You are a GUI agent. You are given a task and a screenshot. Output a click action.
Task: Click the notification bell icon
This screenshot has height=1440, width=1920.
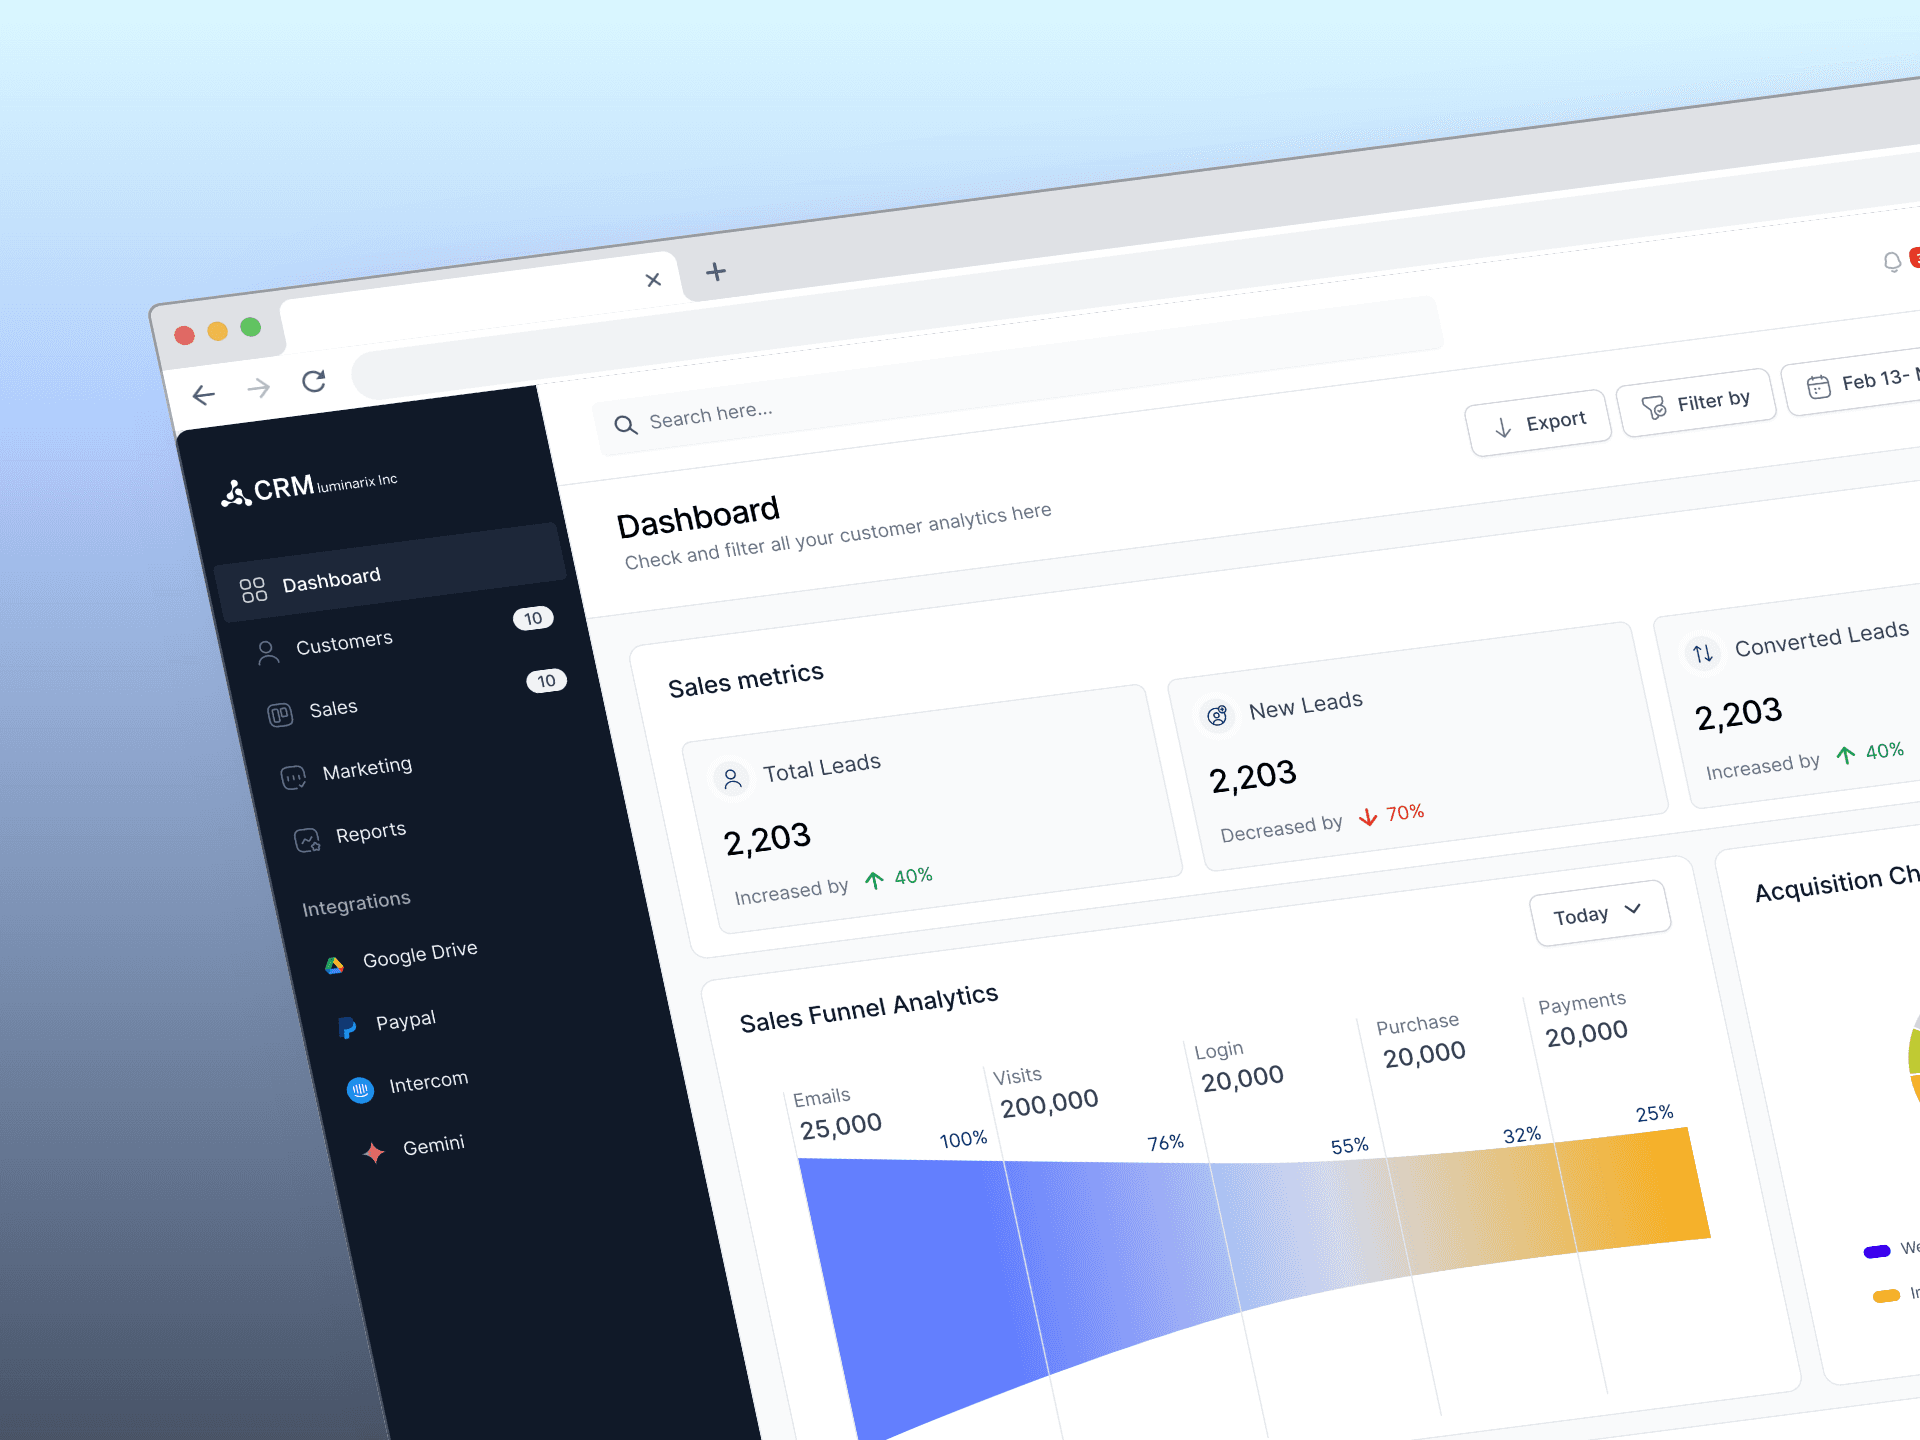click(x=1892, y=262)
